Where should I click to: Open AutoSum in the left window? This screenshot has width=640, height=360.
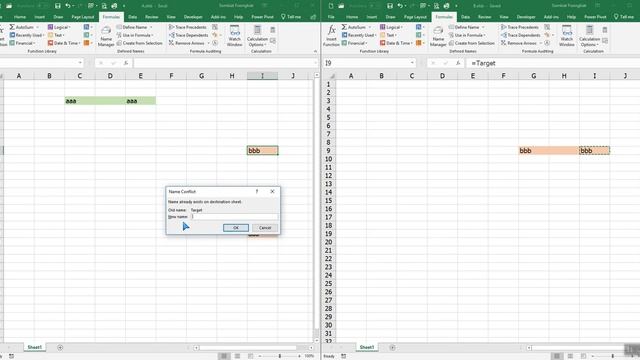pyautogui.click(x=24, y=27)
